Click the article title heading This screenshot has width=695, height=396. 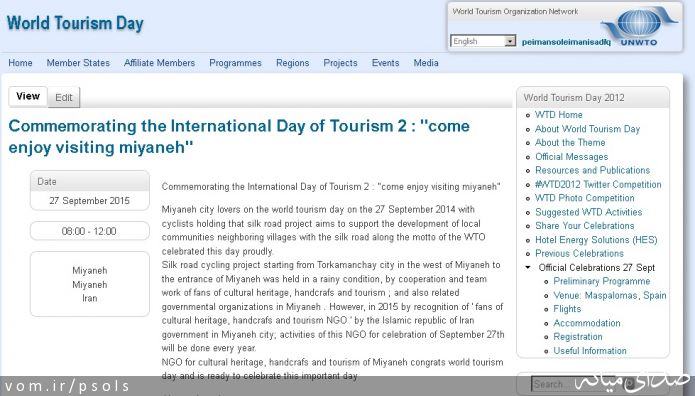tap(239, 137)
